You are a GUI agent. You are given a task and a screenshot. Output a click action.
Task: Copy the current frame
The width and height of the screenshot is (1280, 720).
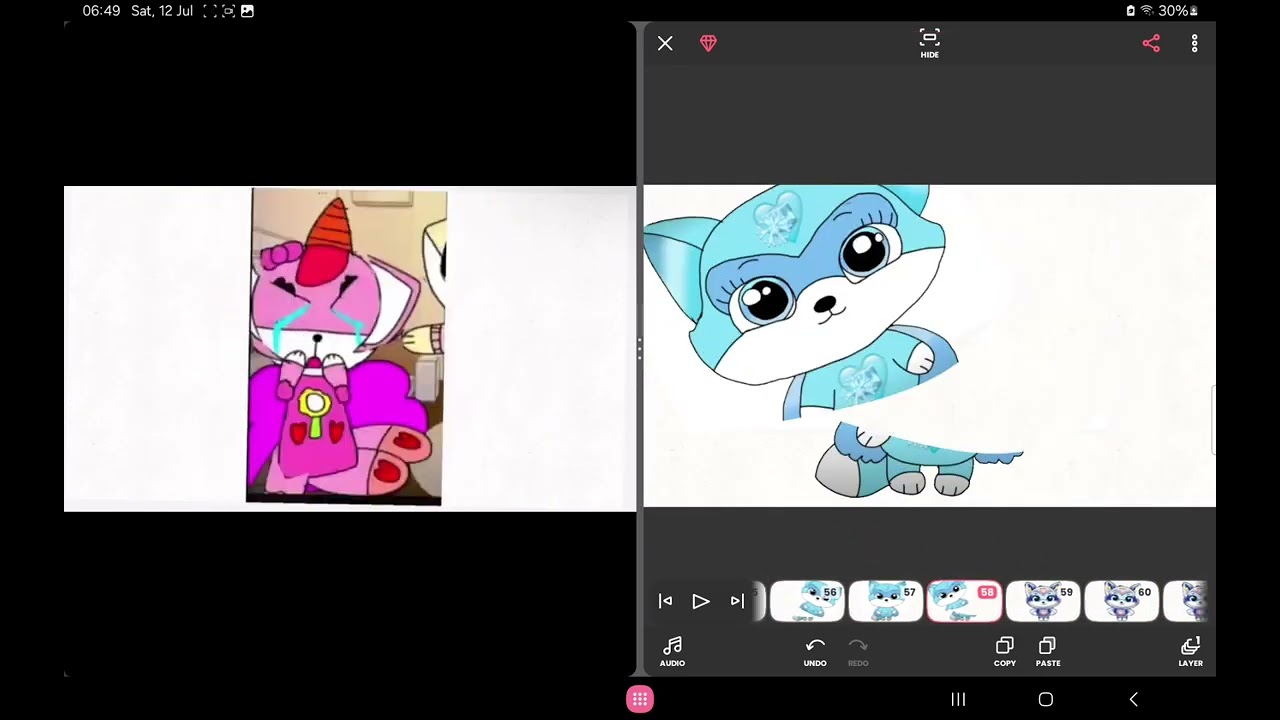(x=1005, y=651)
